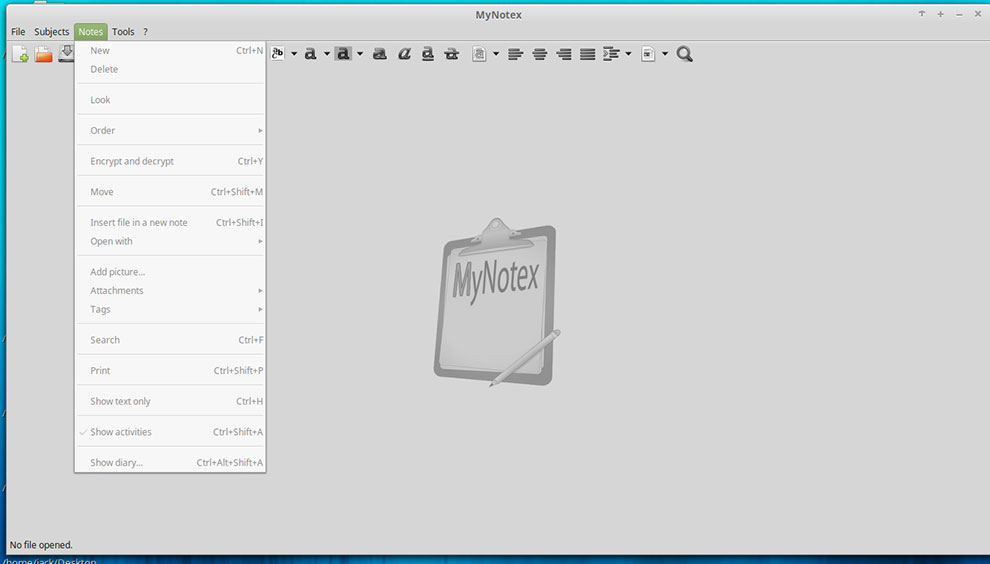Click the indent/list toolbar icon
This screenshot has height=564, width=990.
pyautogui.click(x=611, y=54)
